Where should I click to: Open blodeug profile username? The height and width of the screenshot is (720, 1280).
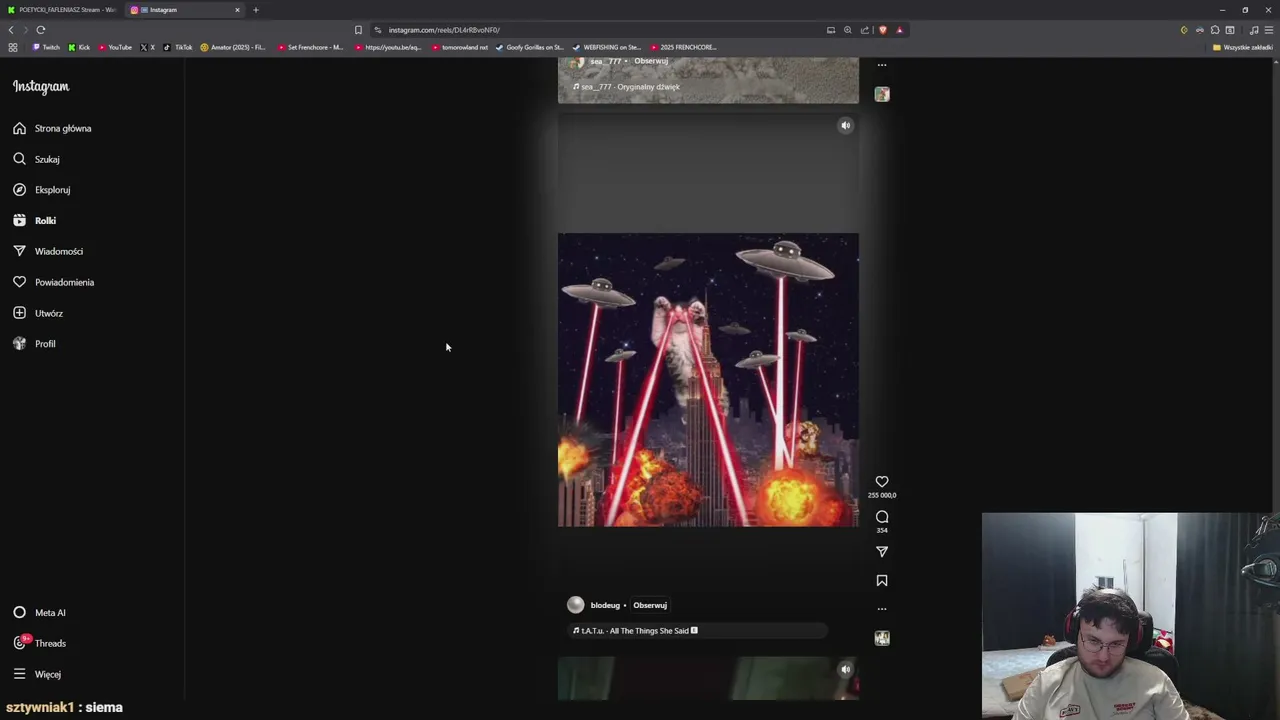click(x=605, y=605)
